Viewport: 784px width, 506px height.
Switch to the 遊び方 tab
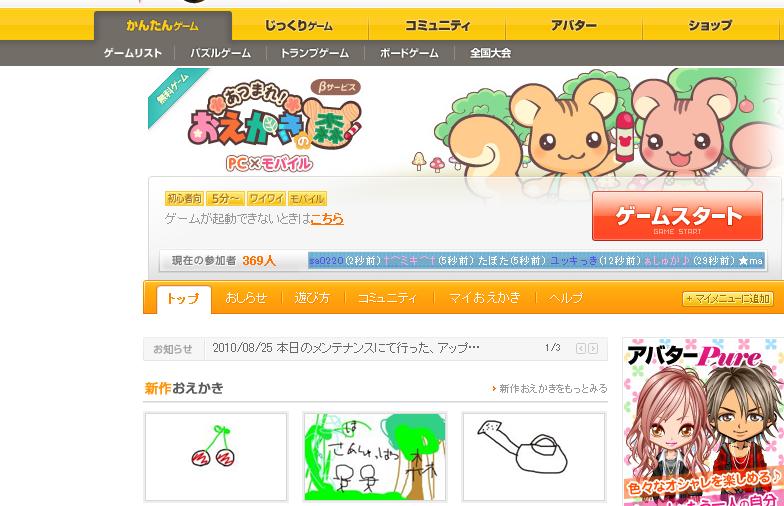coord(312,298)
